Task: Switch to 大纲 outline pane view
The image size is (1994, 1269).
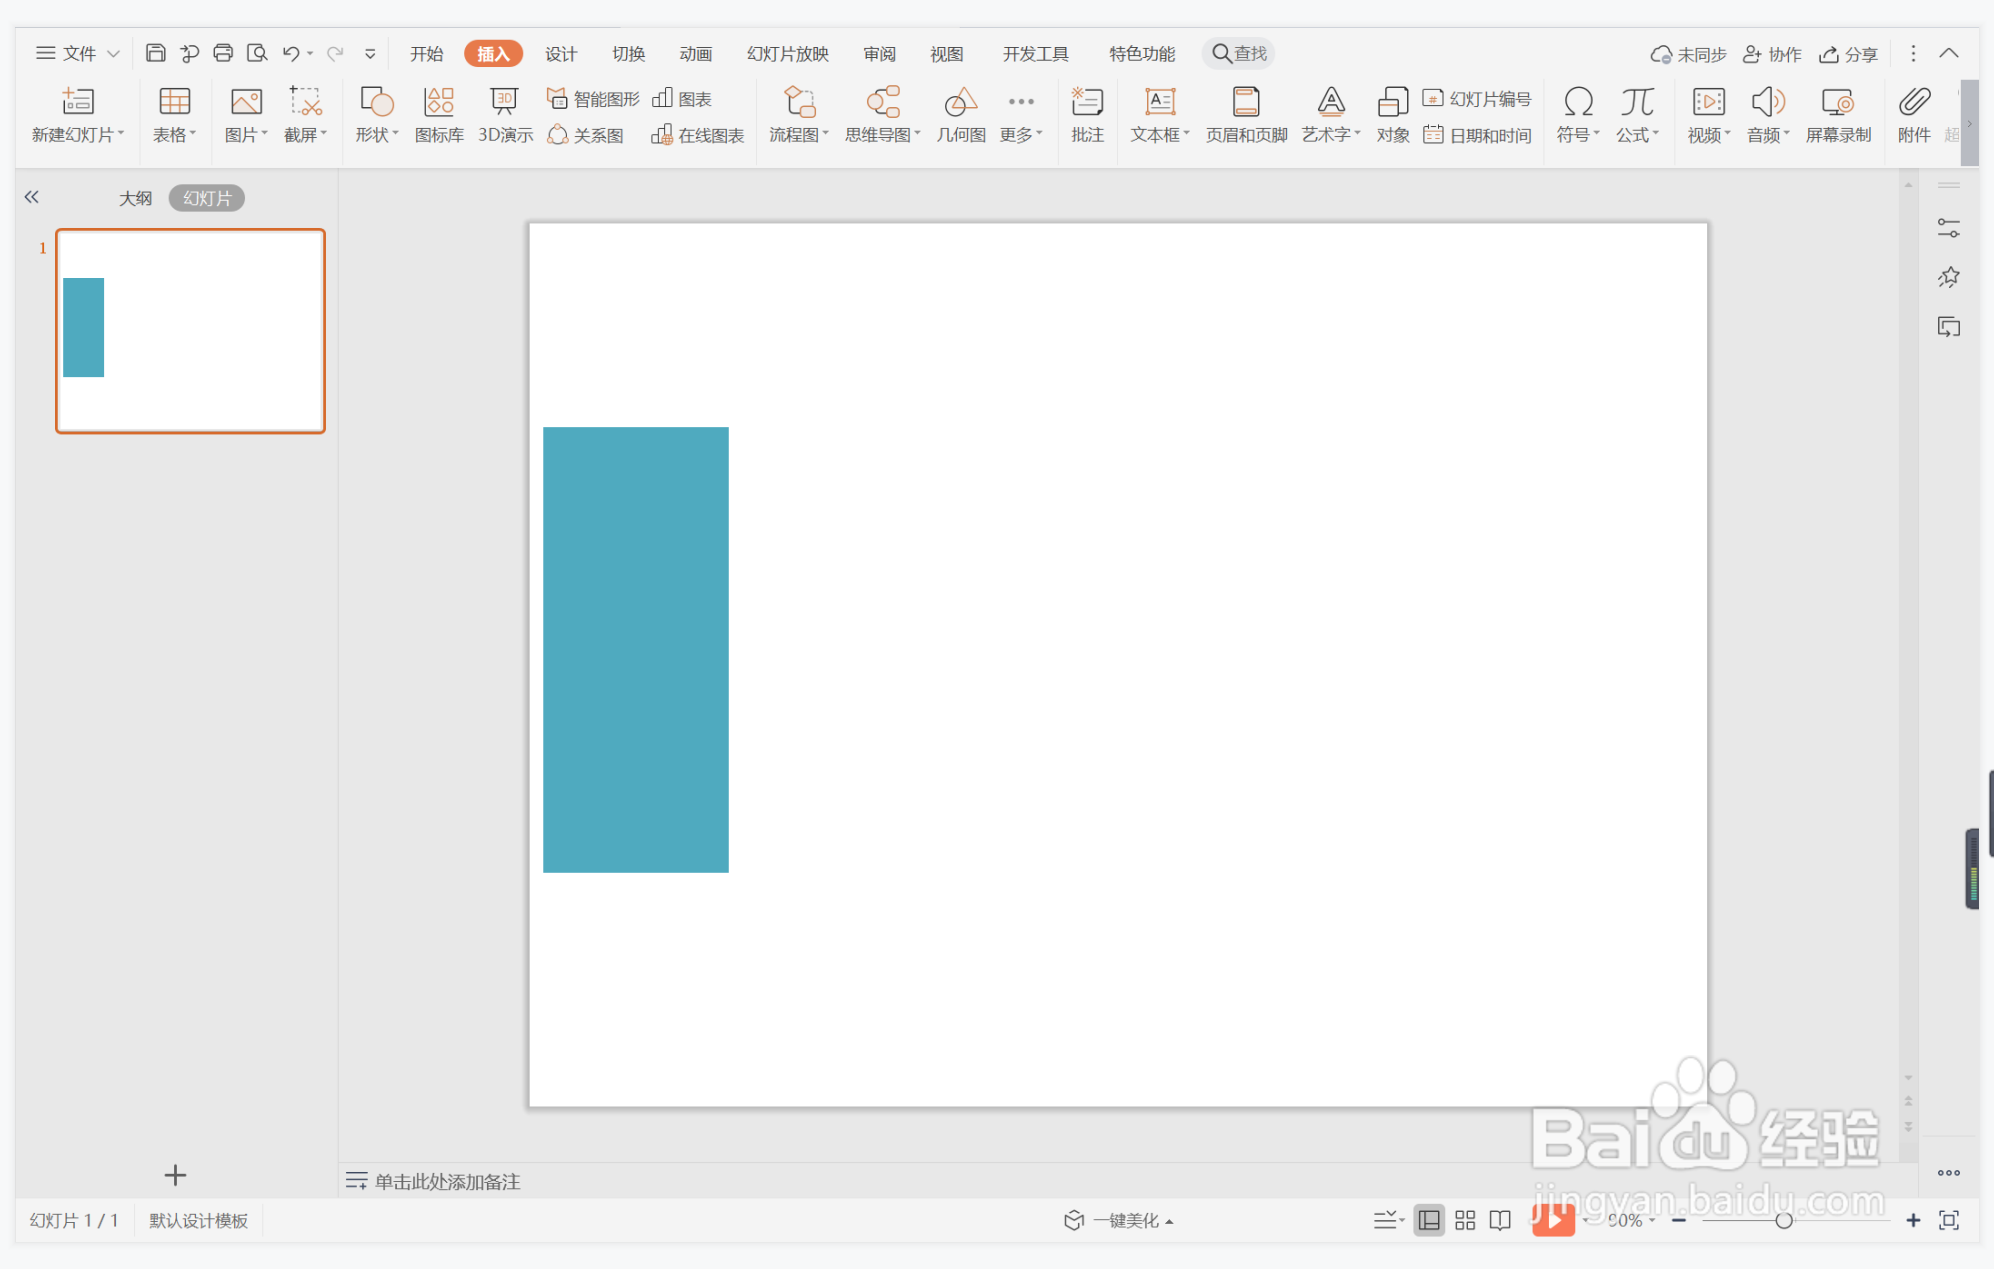Action: pos(135,198)
